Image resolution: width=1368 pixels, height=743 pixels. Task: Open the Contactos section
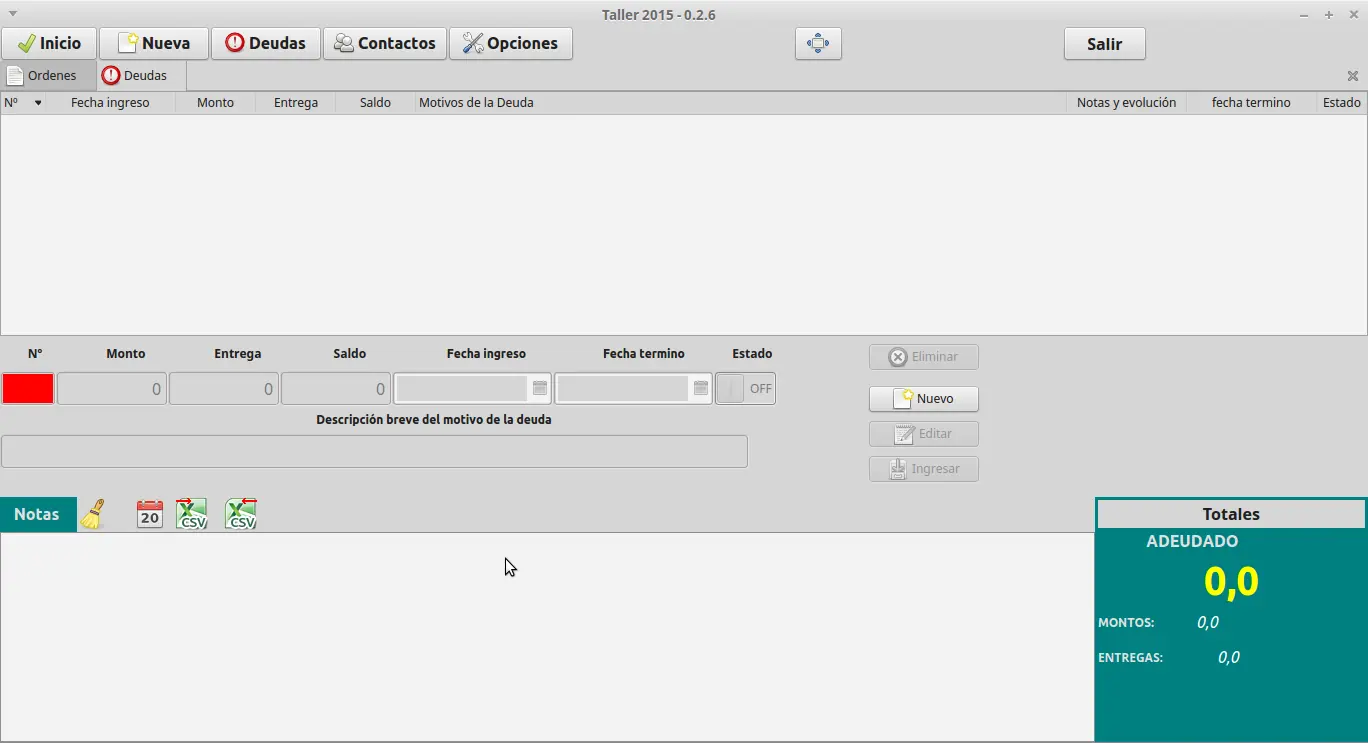(385, 44)
